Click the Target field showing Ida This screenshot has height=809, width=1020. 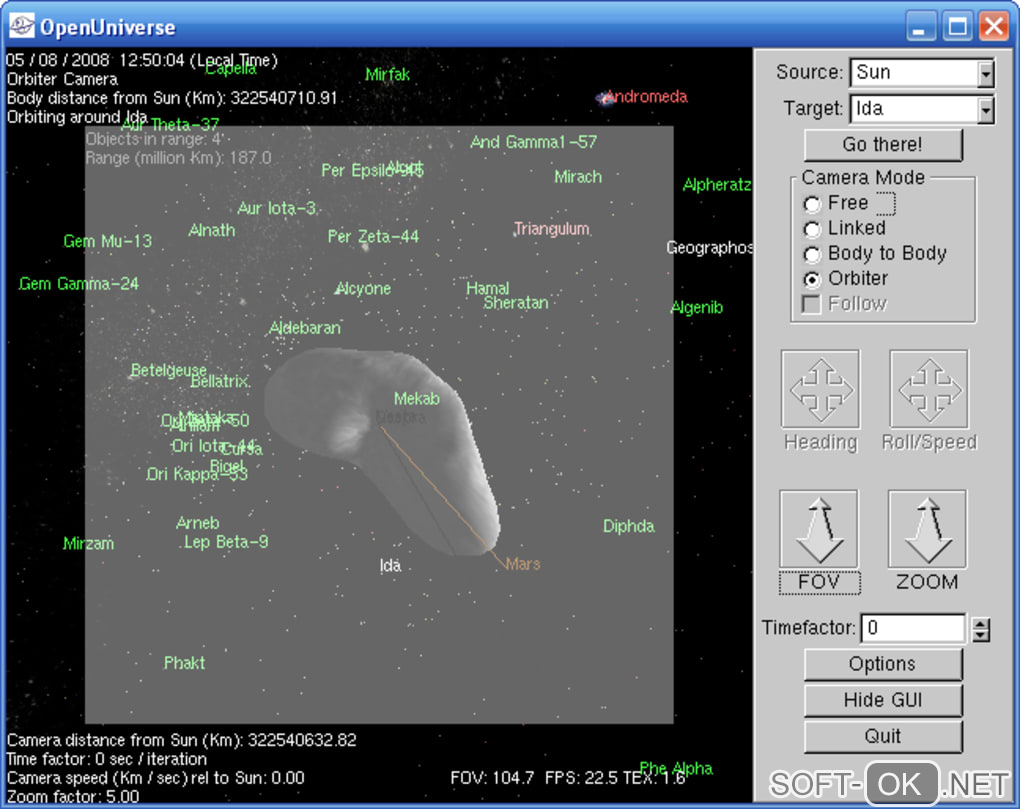[913, 109]
